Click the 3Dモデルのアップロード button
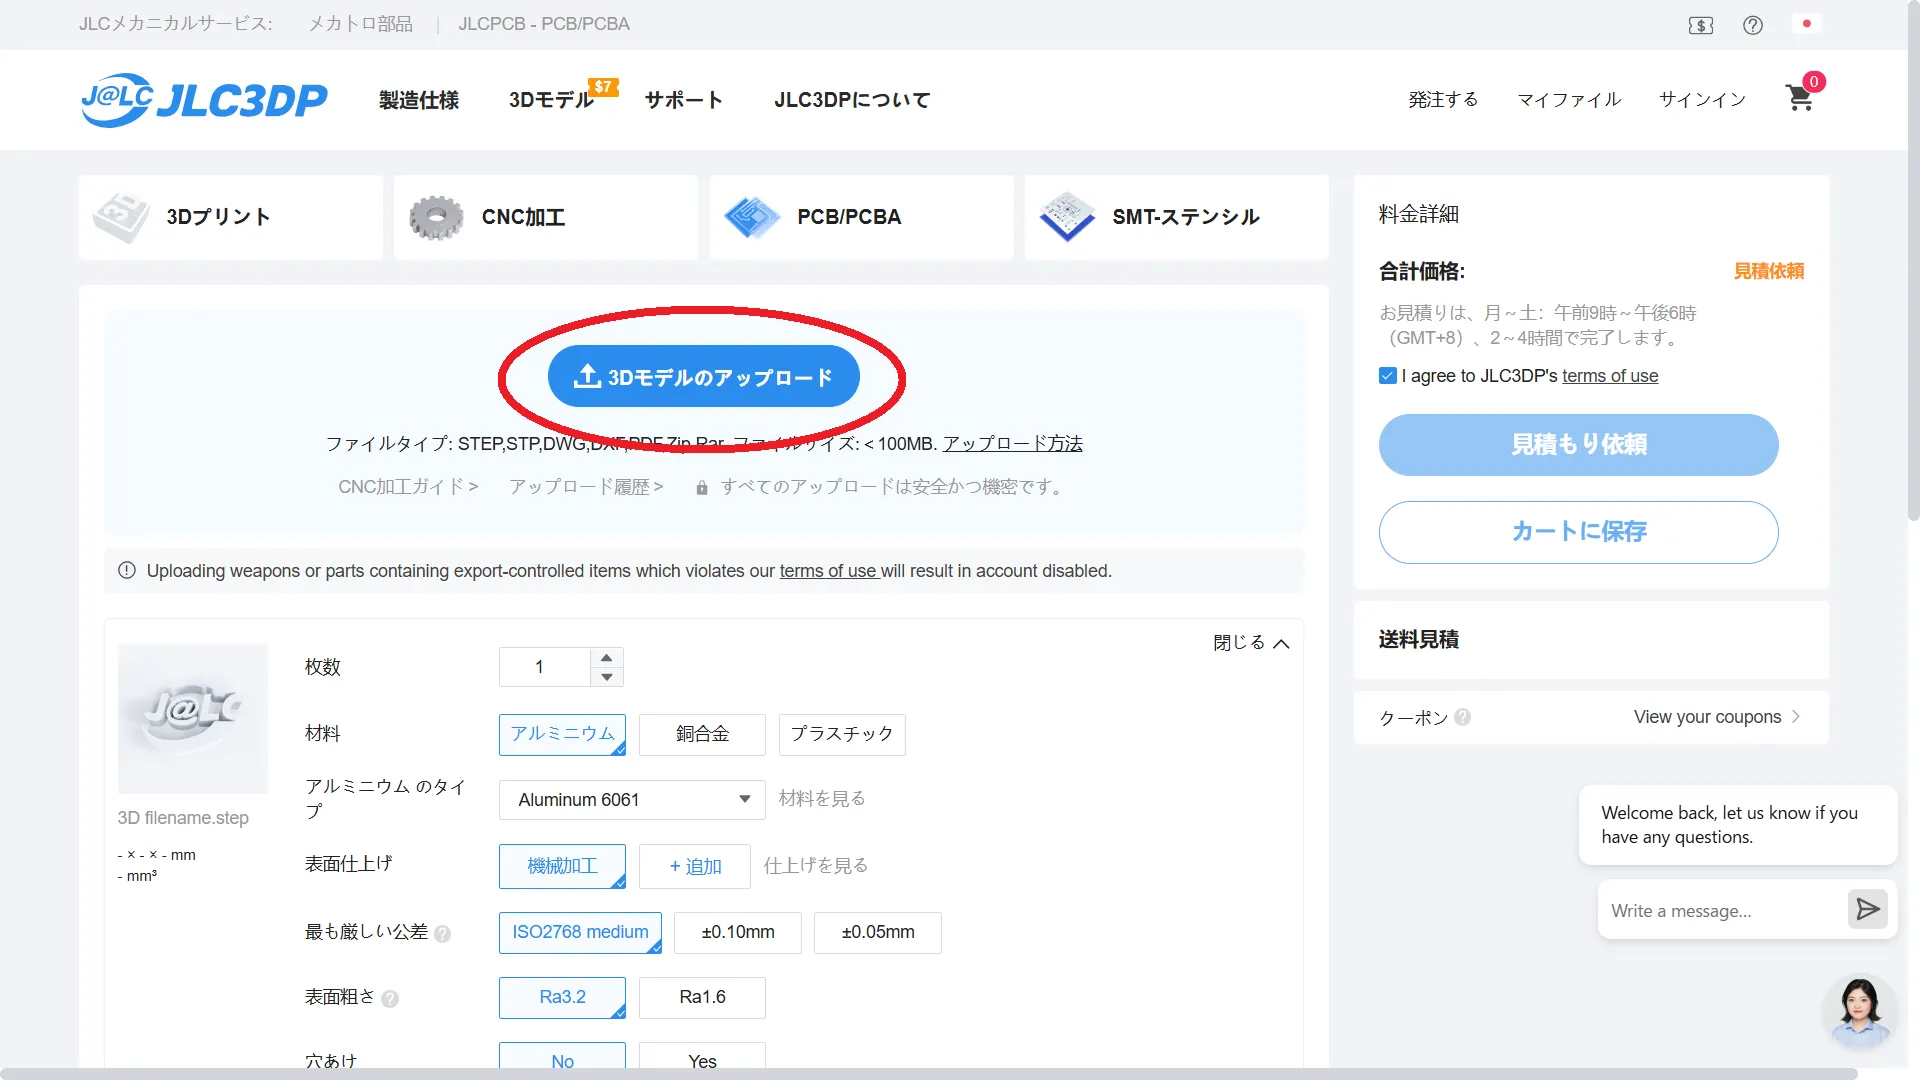Viewport: 1920px width, 1080px height. coord(704,377)
